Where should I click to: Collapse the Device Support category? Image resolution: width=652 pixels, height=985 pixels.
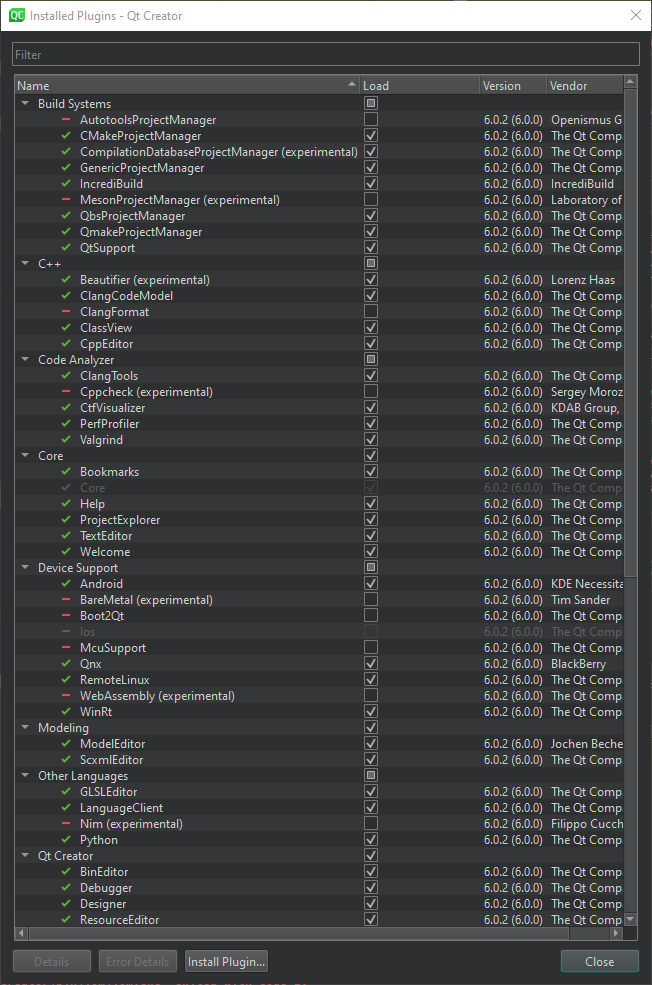[25, 568]
